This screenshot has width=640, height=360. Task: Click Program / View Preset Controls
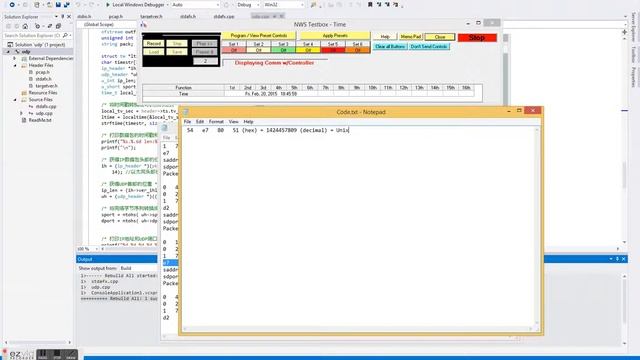tap(259, 36)
